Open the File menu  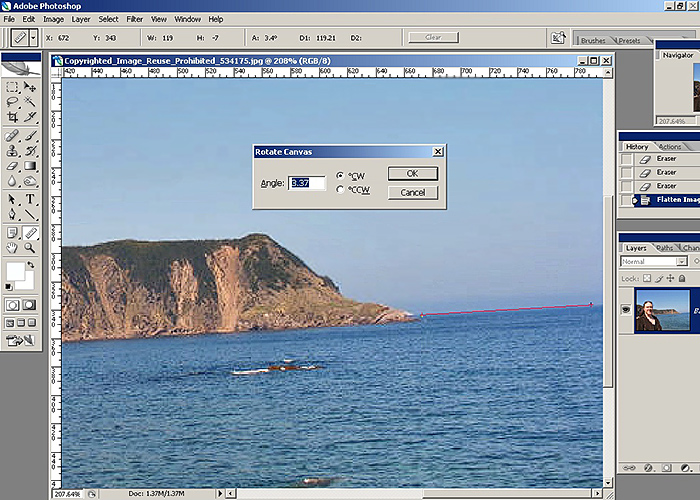(x=9, y=19)
